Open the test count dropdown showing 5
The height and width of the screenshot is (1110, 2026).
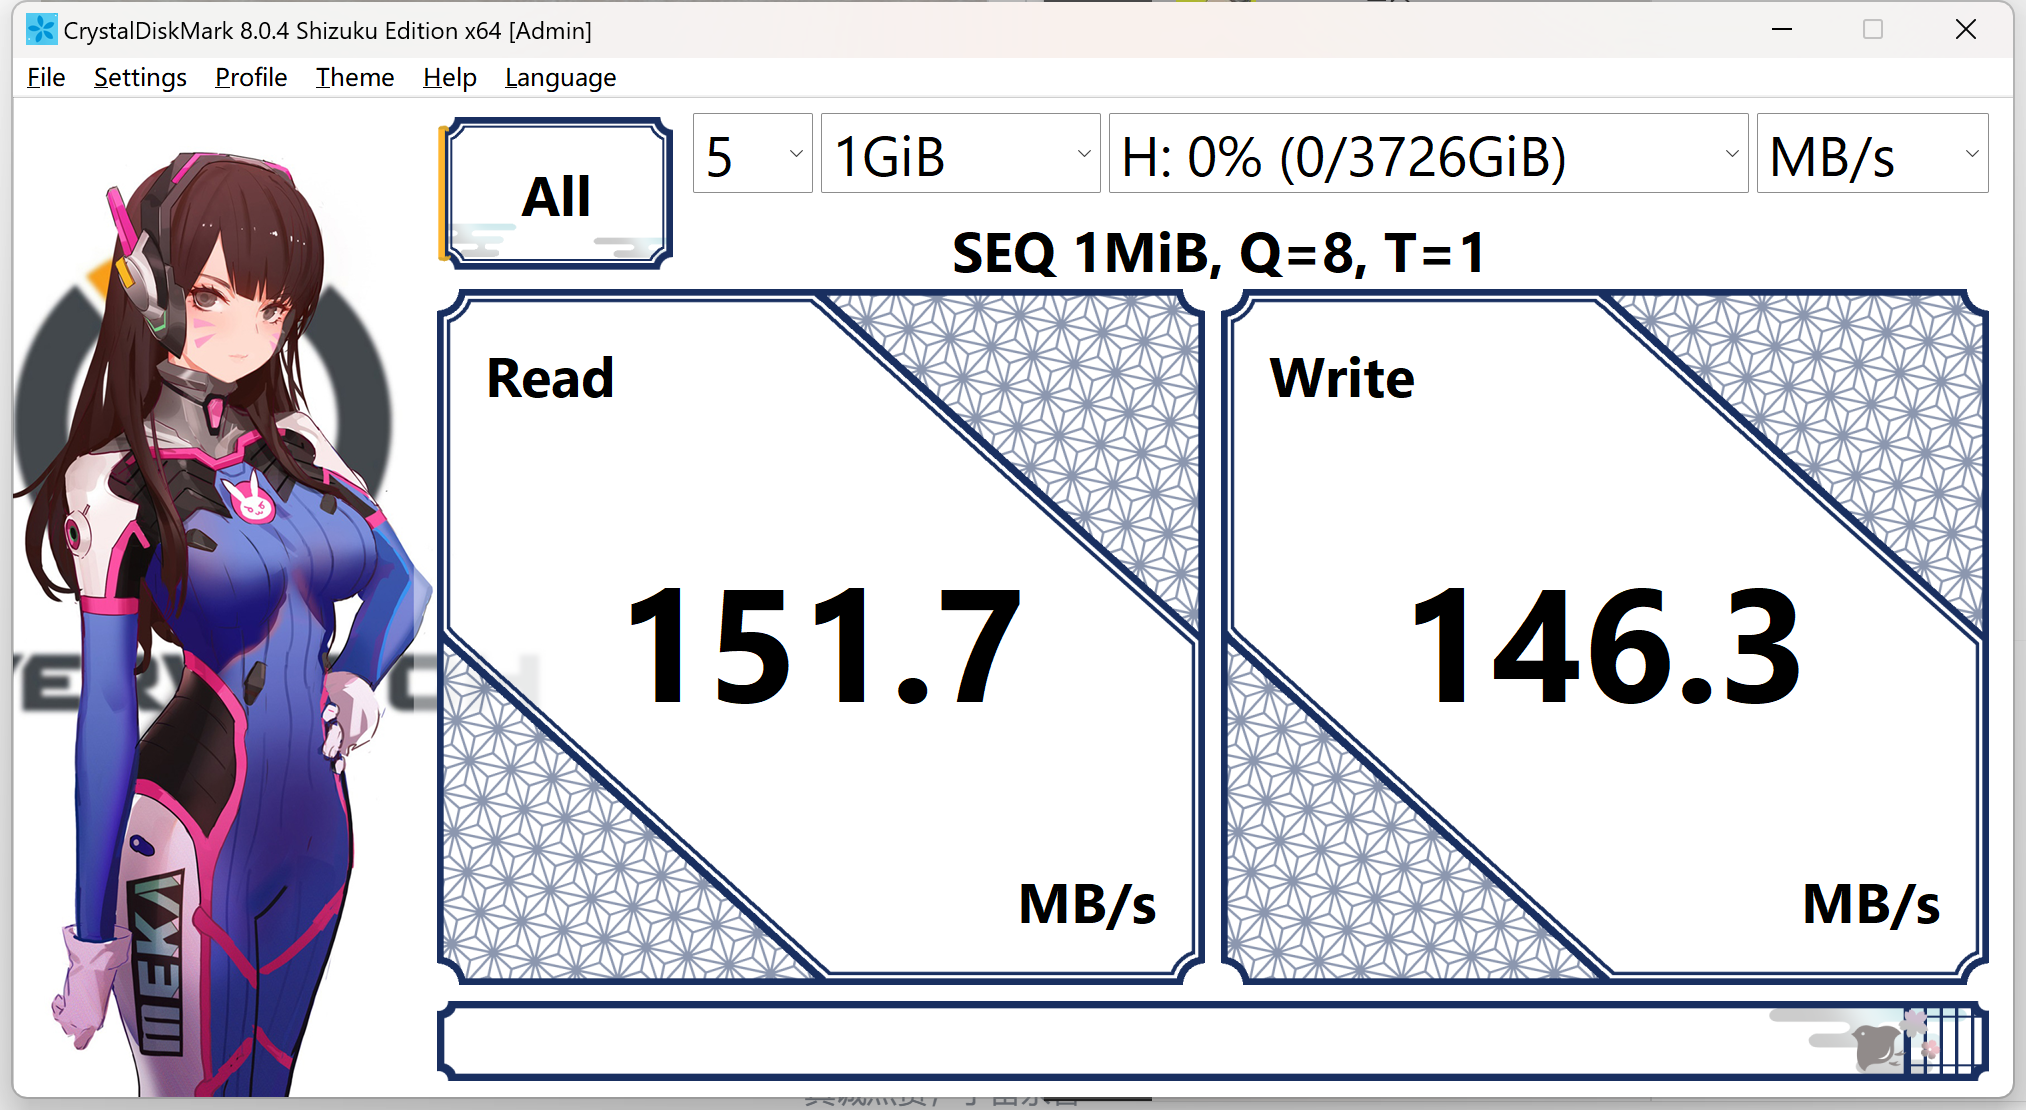click(752, 155)
